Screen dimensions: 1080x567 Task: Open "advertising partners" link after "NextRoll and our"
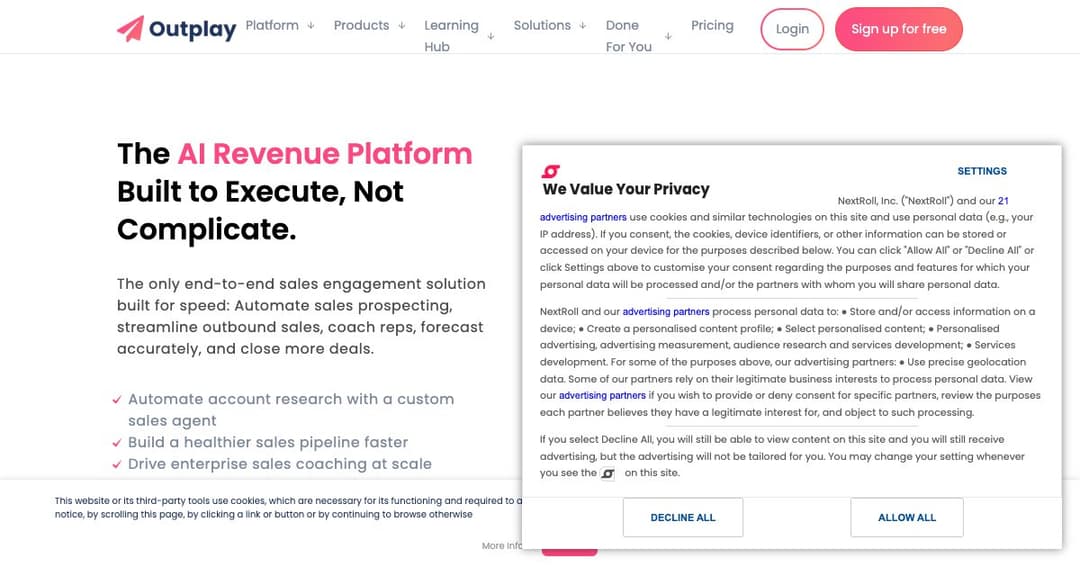665,311
